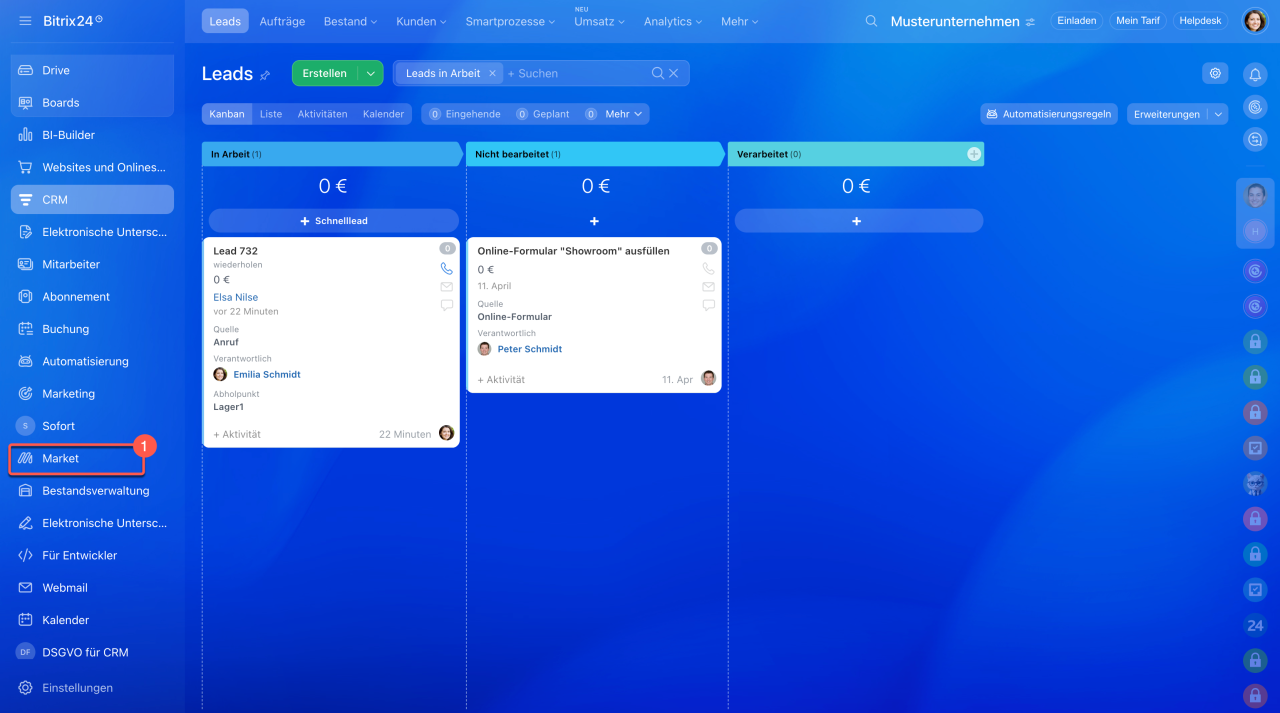Click email icon on Lead 732 card
The height and width of the screenshot is (713, 1280).
coord(446,287)
